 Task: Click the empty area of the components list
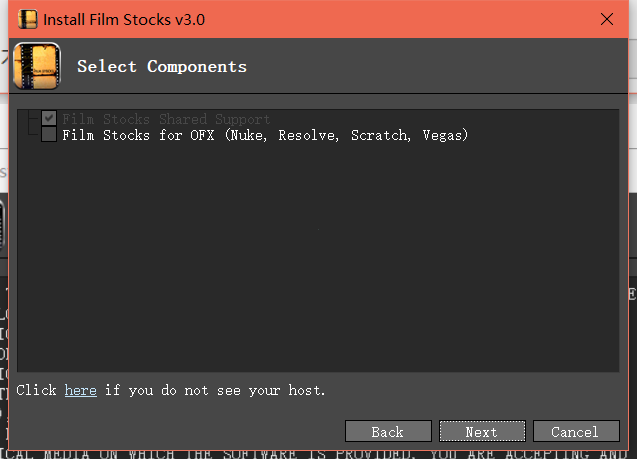pos(318,256)
